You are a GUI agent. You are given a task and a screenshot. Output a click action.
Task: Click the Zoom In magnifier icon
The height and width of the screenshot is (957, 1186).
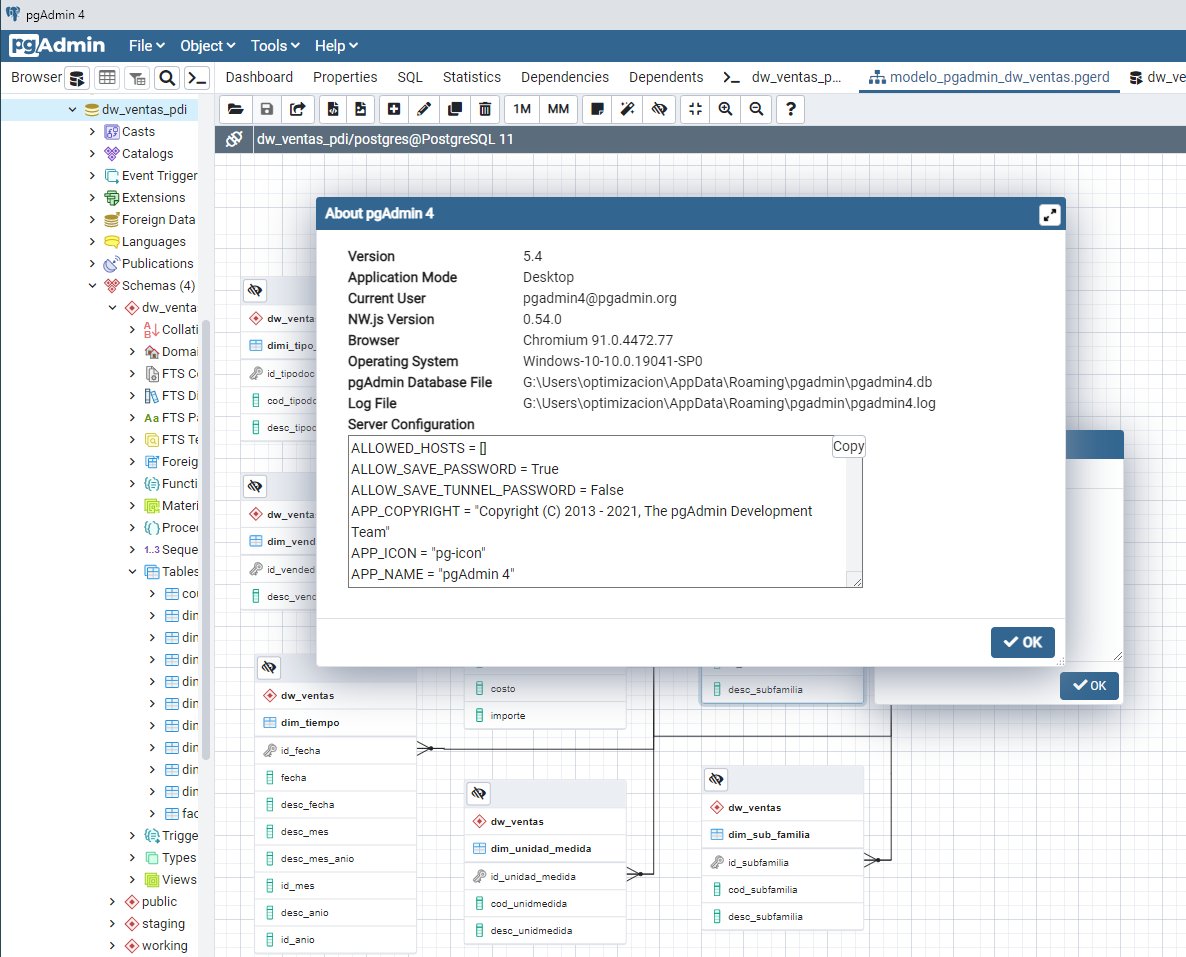(x=725, y=109)
